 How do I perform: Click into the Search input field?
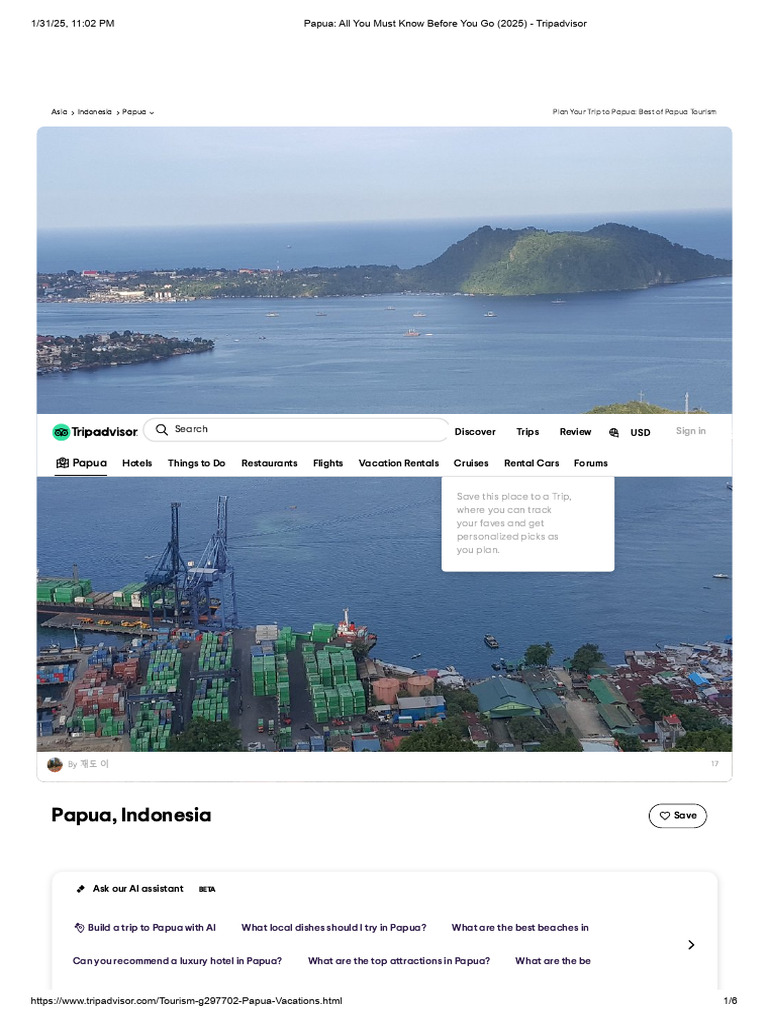[296, 430]
